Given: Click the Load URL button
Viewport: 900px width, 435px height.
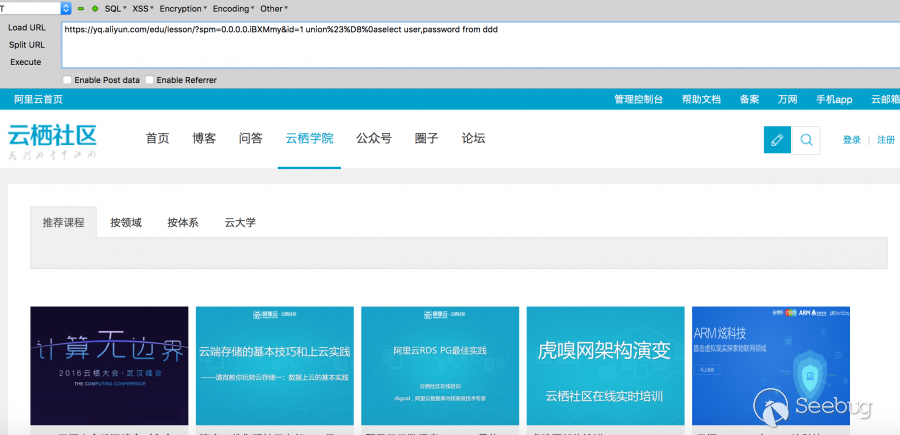Looking at the screenshot, I should [x=26, y=27].
